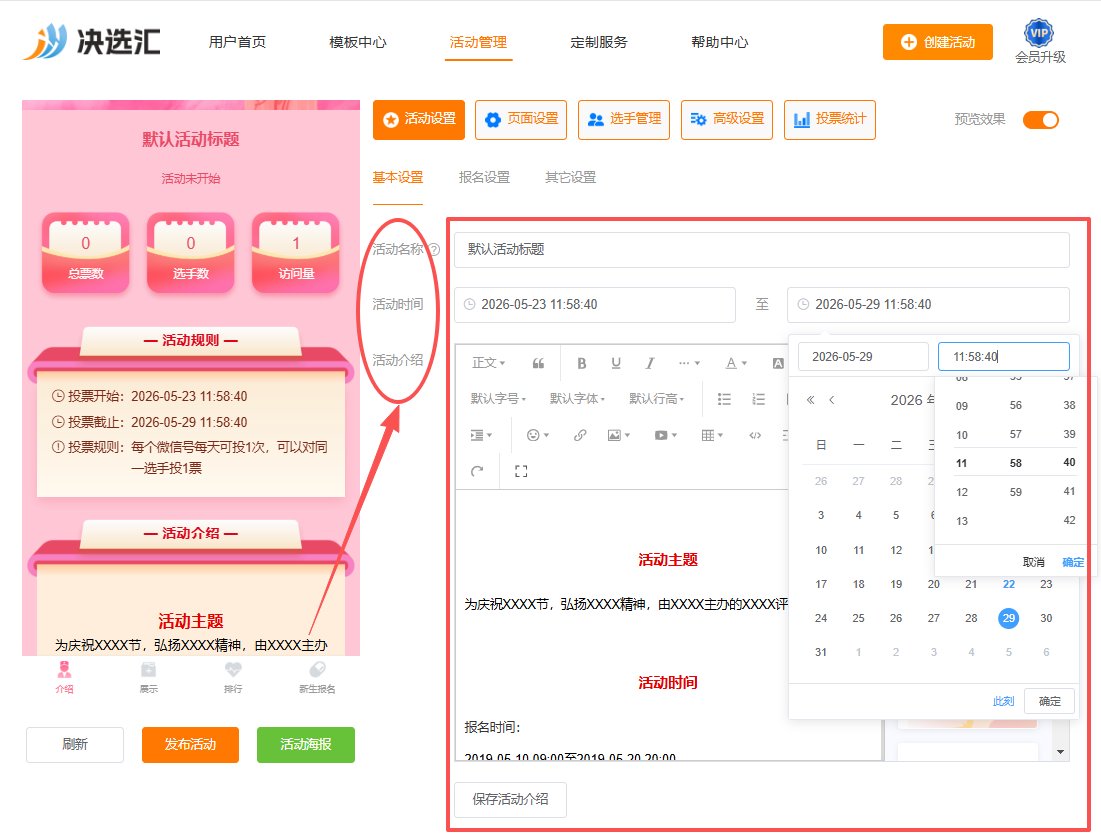The width and height of the screenshot is (1101, 837).
Task: Click the 选手管理 button
Action: [624, 120]
